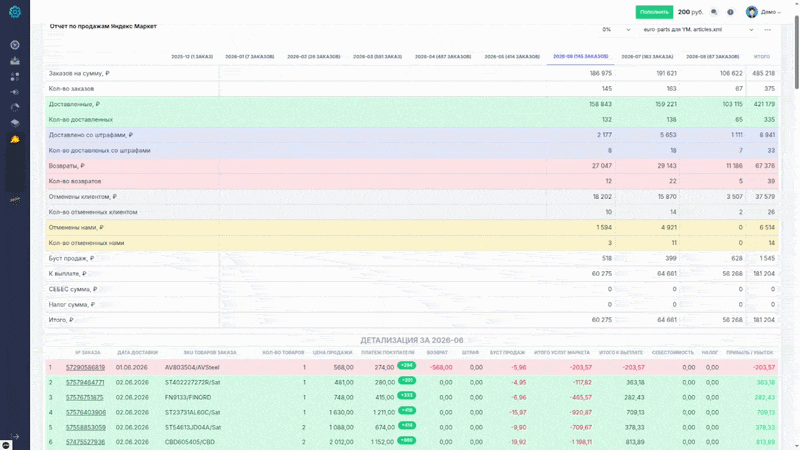
Task: Open the shapes grid sidebar icon
Action: coord(15,77)
